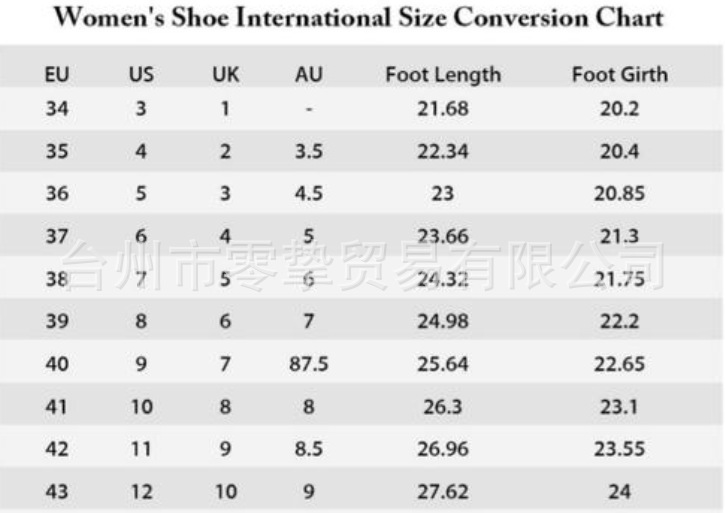This screenshot has height=513, width=725.
Task: Click the UK column header
Action: pos(225,75)
